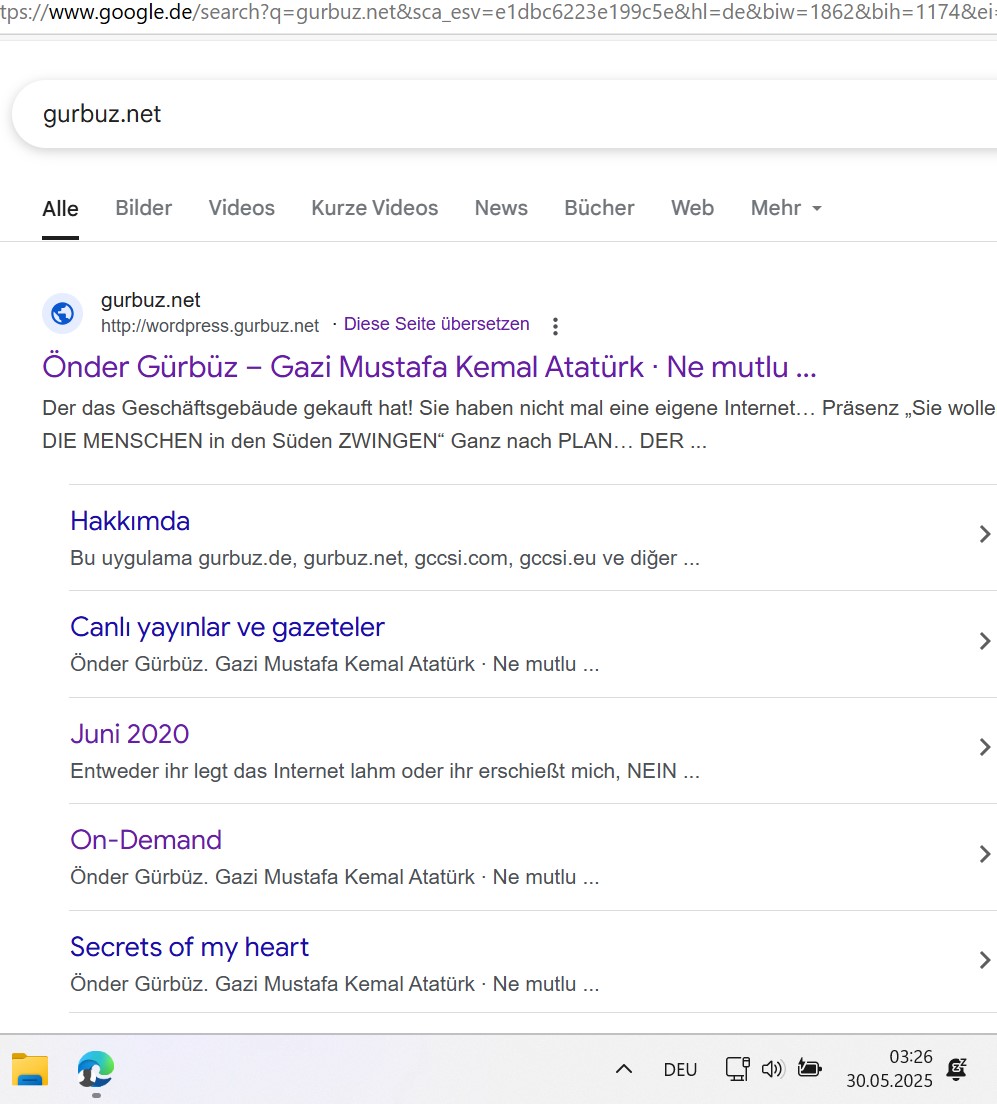Open the Kurze Videos tab

tap(375, 208)
